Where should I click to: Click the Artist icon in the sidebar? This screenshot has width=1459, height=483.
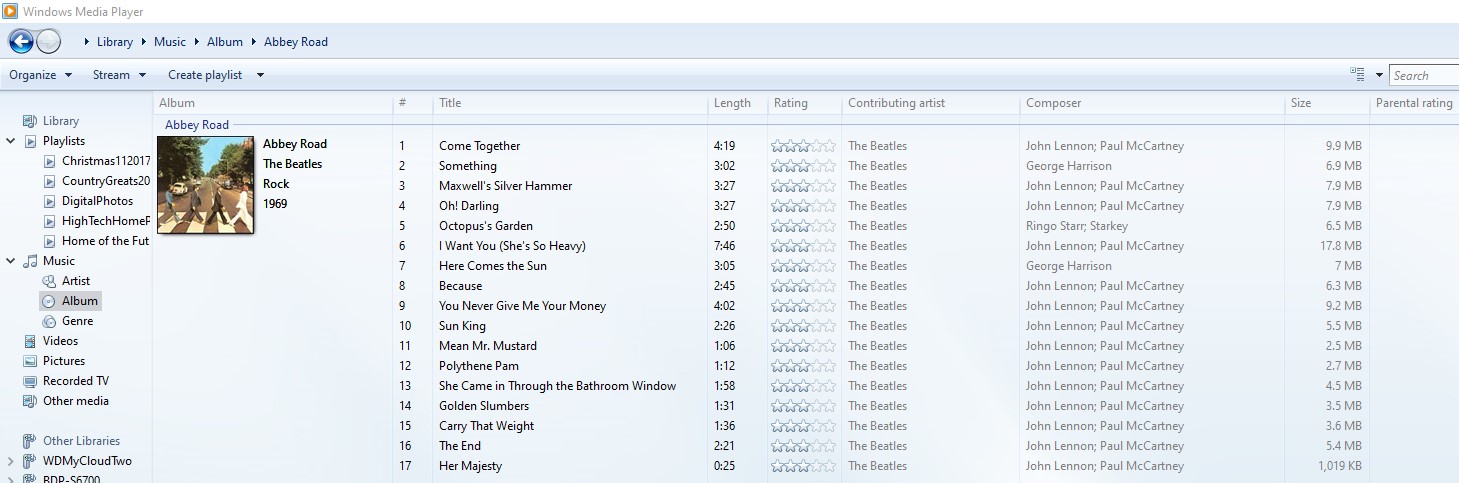(50, 281)
